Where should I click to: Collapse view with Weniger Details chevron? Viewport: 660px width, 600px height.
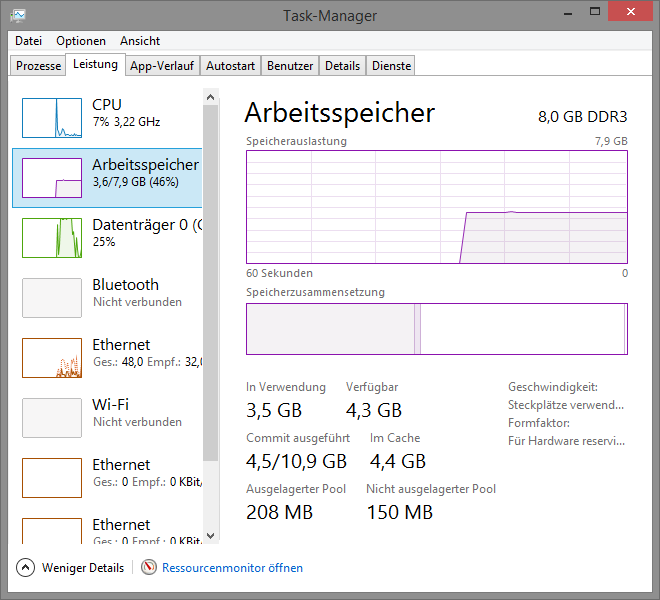point(25,568)
